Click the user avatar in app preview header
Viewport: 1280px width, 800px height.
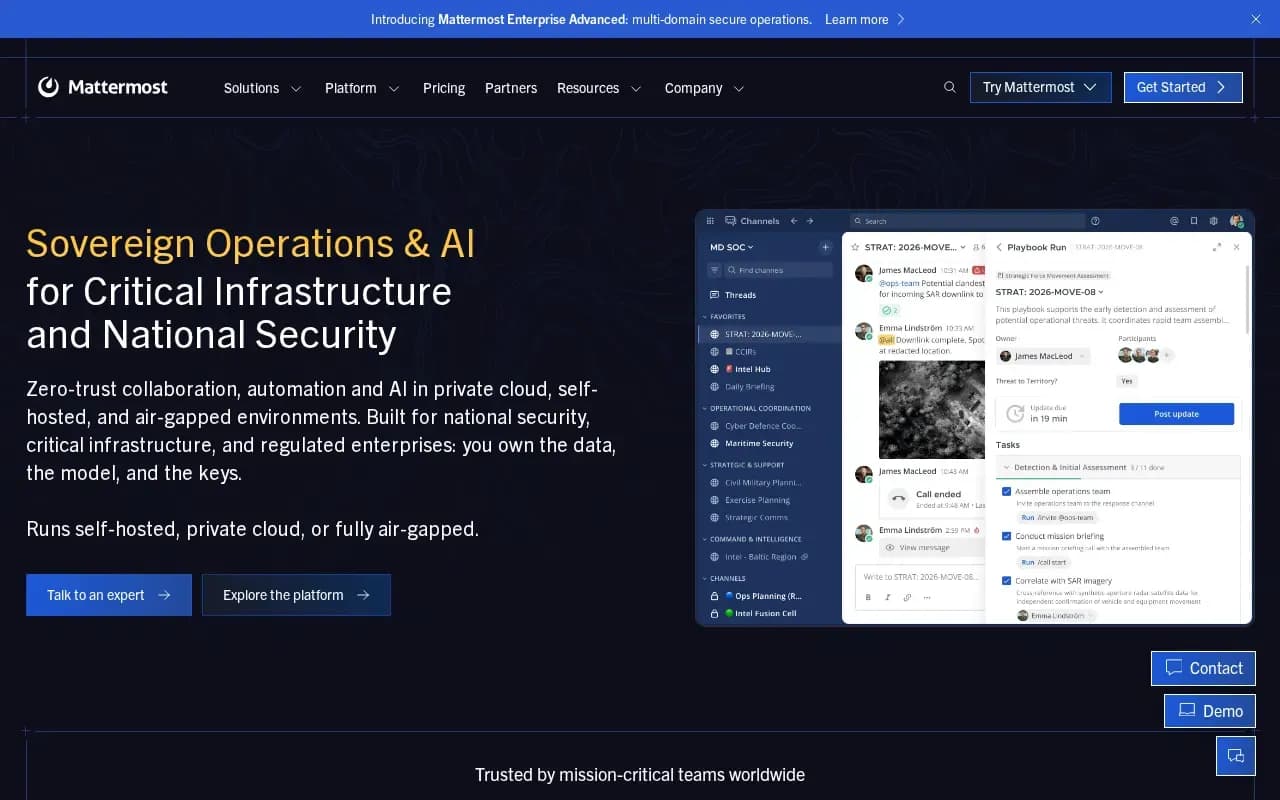pos(1237,221)
